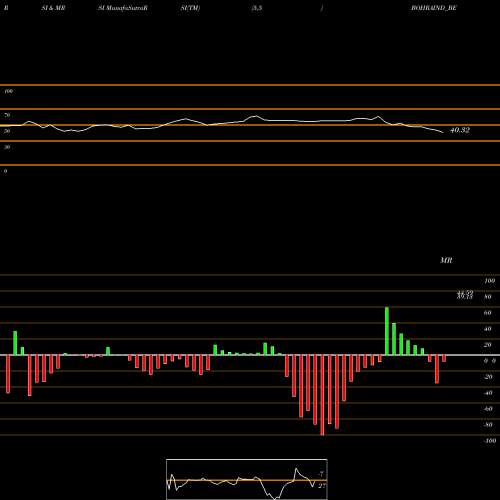The image size is (500, 500).
Task: Click the 27 value in mini chart
Action: coord(321,486)
